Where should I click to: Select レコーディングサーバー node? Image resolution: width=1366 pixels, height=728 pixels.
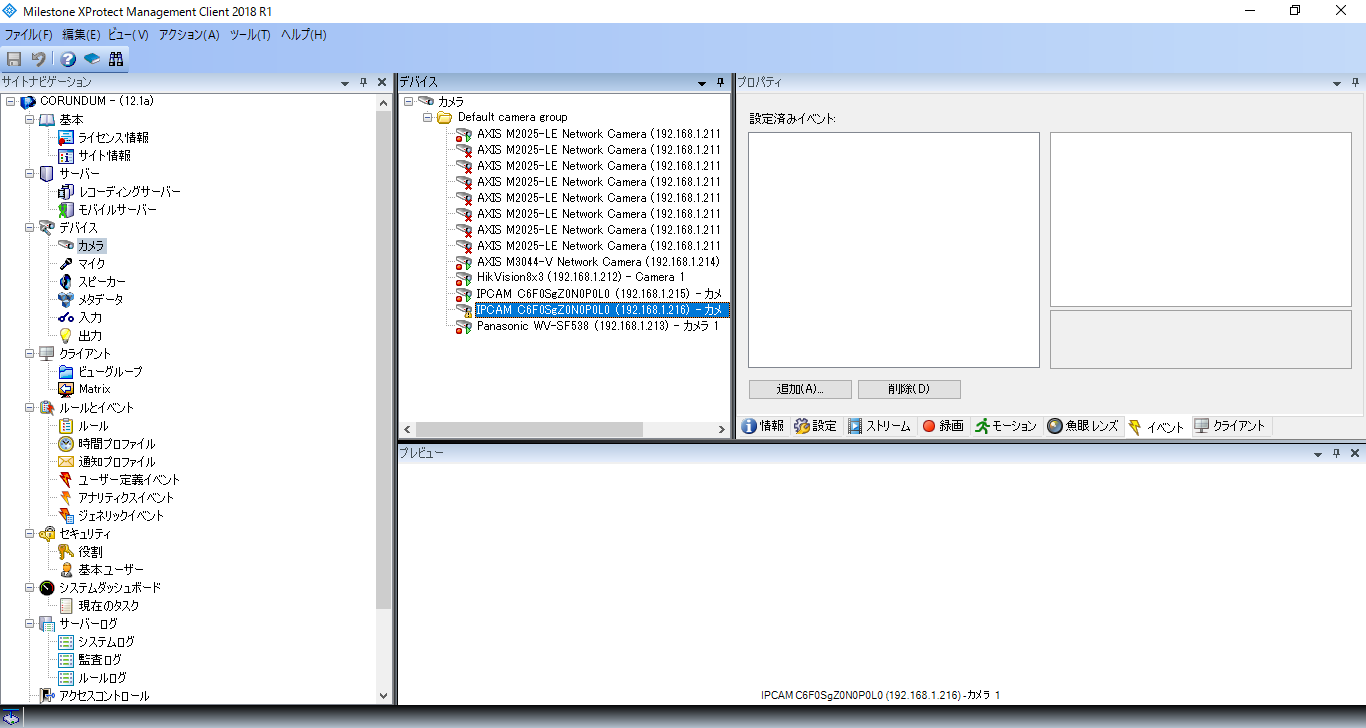point(129,192)
